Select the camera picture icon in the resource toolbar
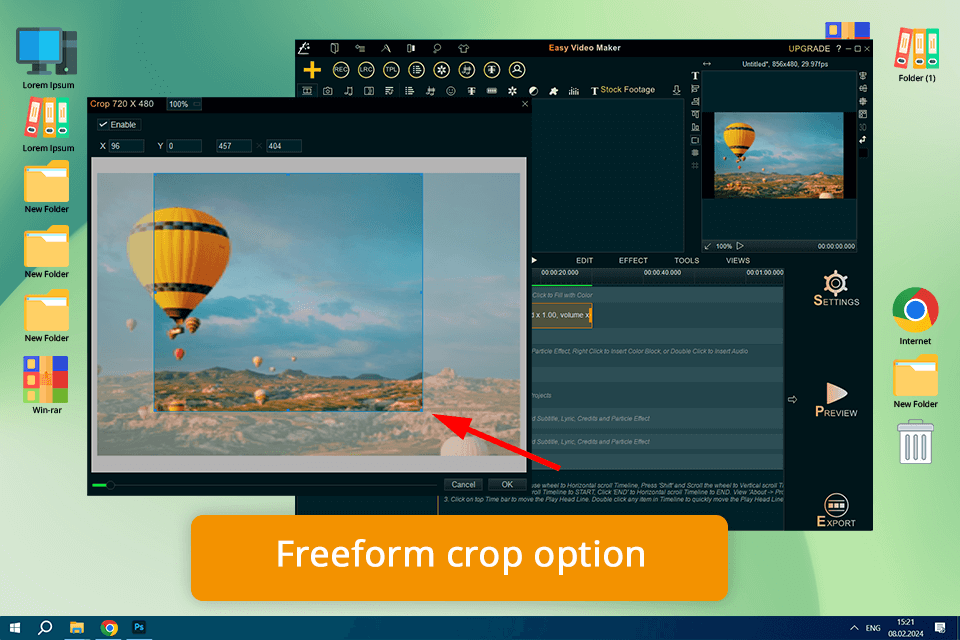 (328, 91)
